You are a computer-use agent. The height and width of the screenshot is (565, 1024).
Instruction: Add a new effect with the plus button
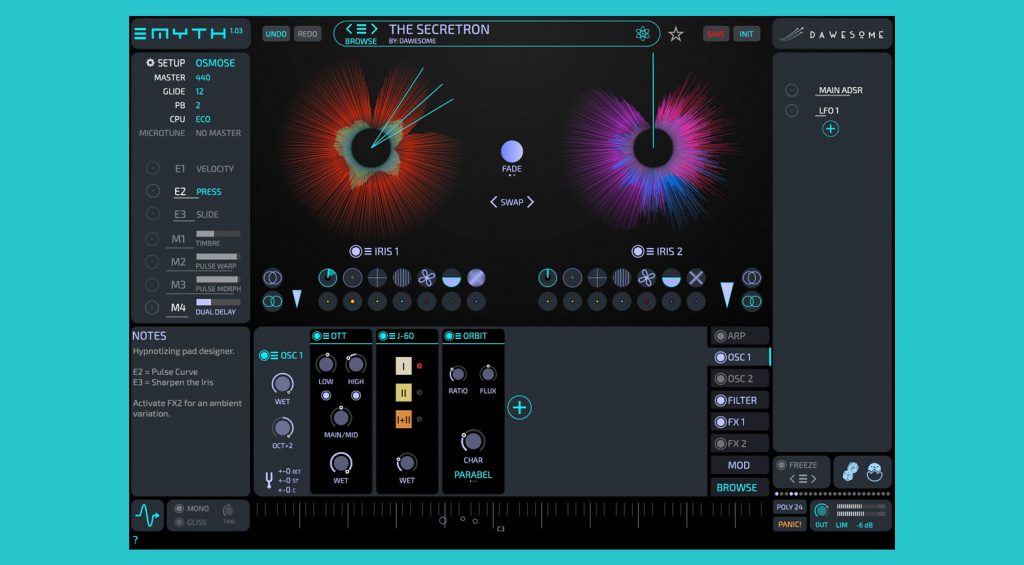click(519, 407)
